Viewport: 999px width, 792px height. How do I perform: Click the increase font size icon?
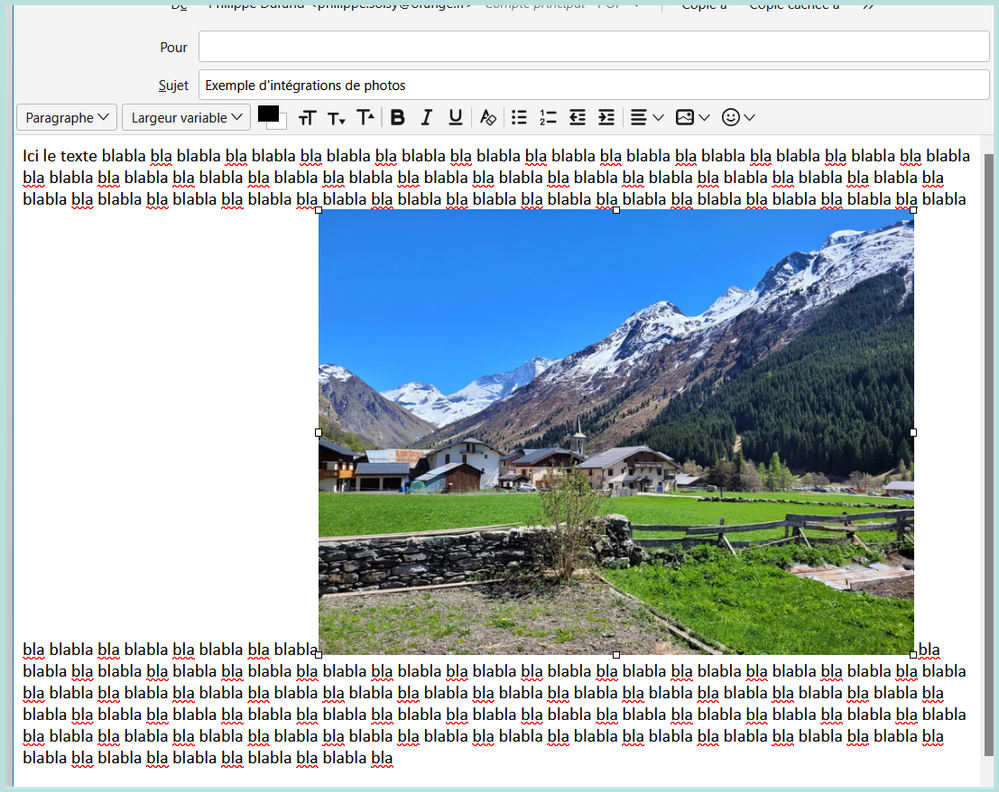point(366,118)
